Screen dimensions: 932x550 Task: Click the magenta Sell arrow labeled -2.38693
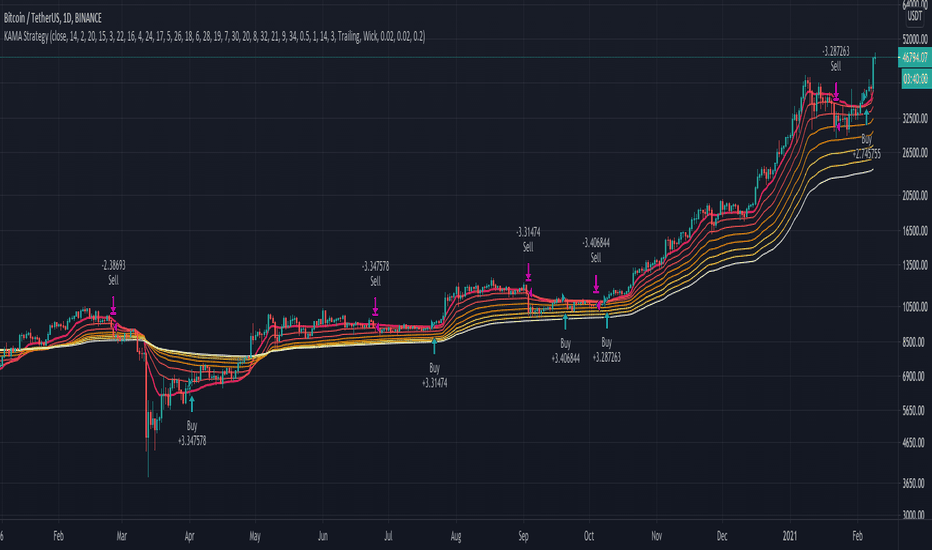click(114, 306)
